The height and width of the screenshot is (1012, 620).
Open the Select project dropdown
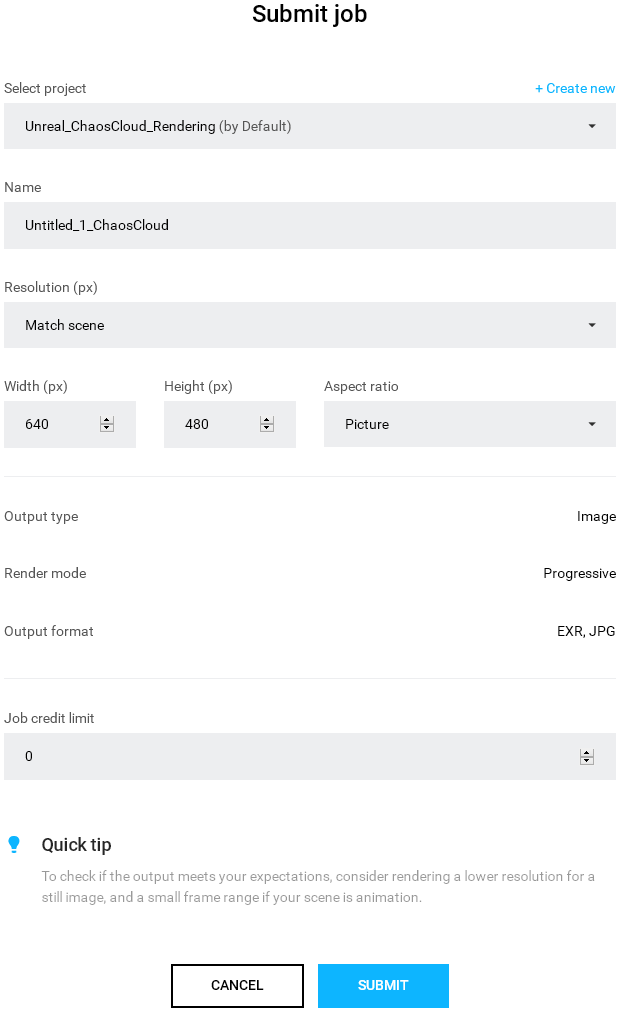tap(310, 126)
